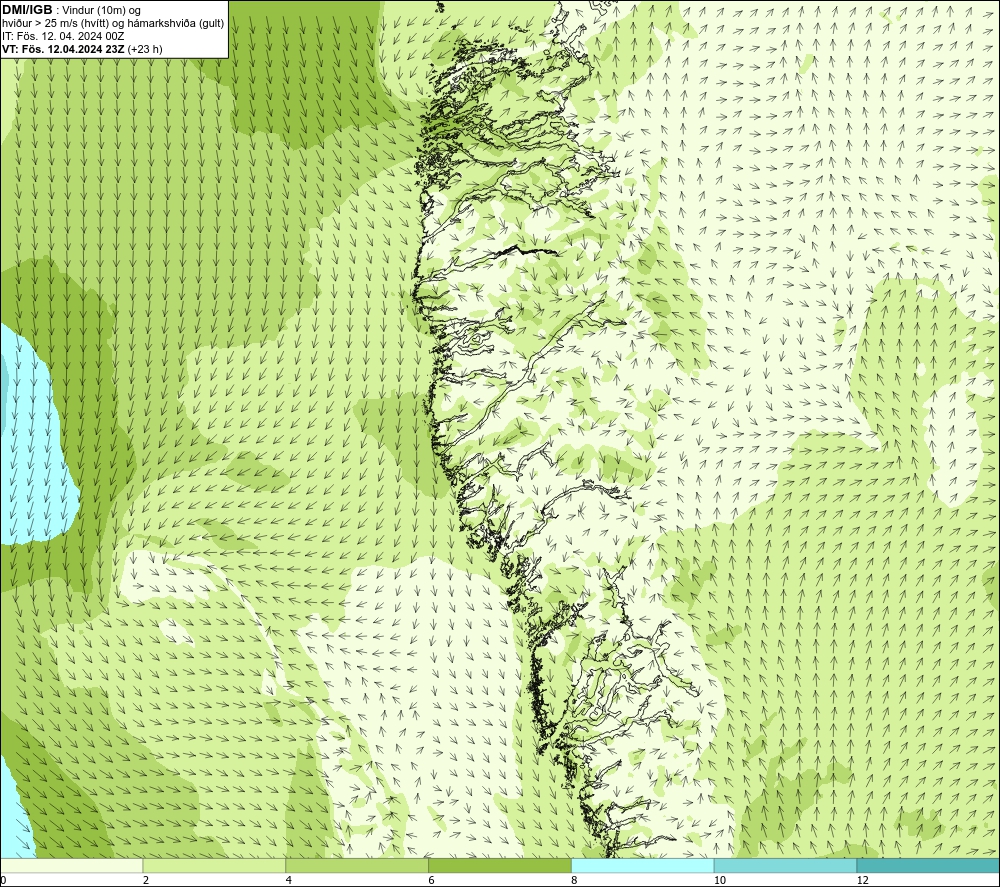Select the palest 0–2 m/s color band
This screenshot has height=887, width=1000.
(x=71, y=865)
